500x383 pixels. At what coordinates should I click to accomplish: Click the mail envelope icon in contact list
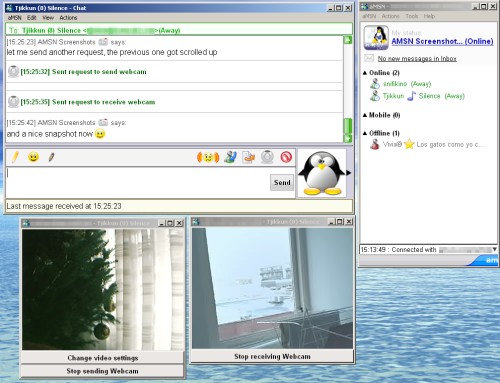tap(369, 58)
